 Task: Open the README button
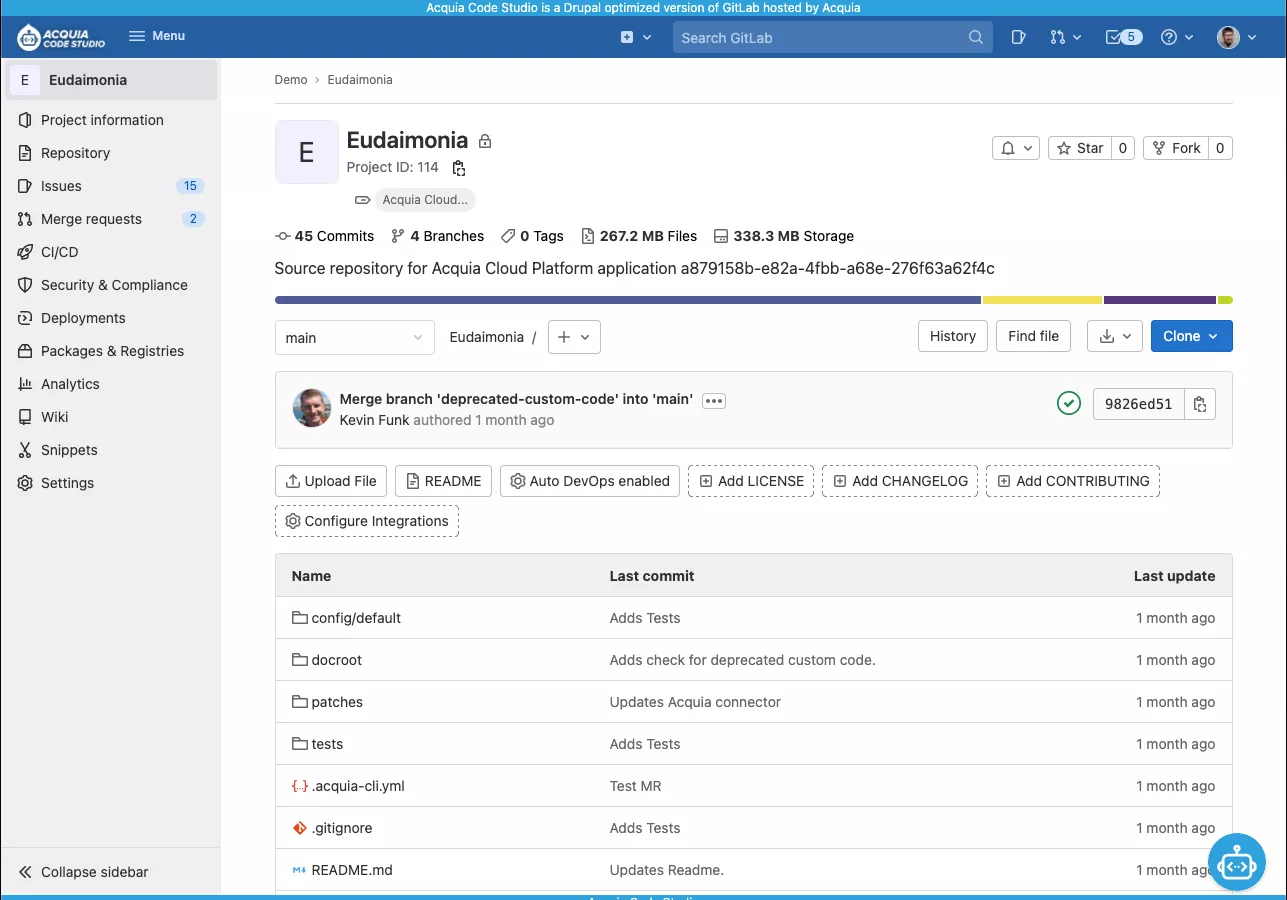pos(444,481)
